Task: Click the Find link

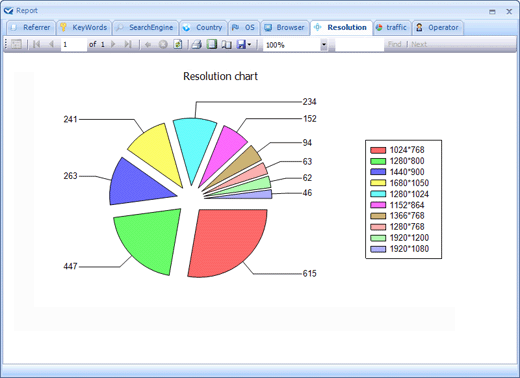Action: tap(395, 44)
